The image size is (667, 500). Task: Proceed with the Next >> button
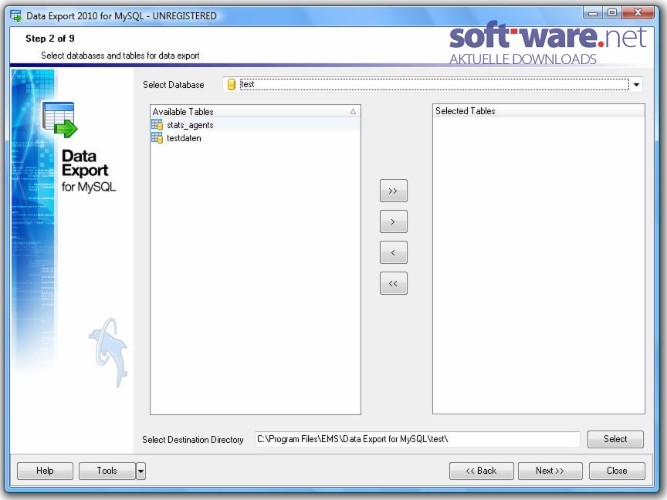coord(550,471)
